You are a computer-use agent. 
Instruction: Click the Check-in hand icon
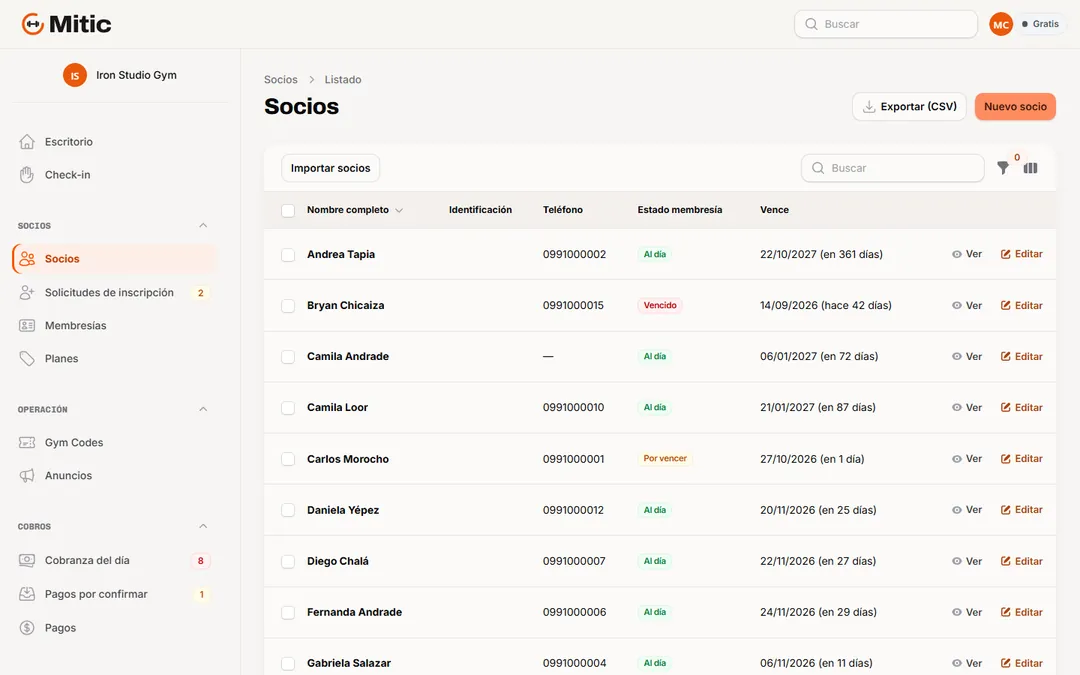[27, 175]
